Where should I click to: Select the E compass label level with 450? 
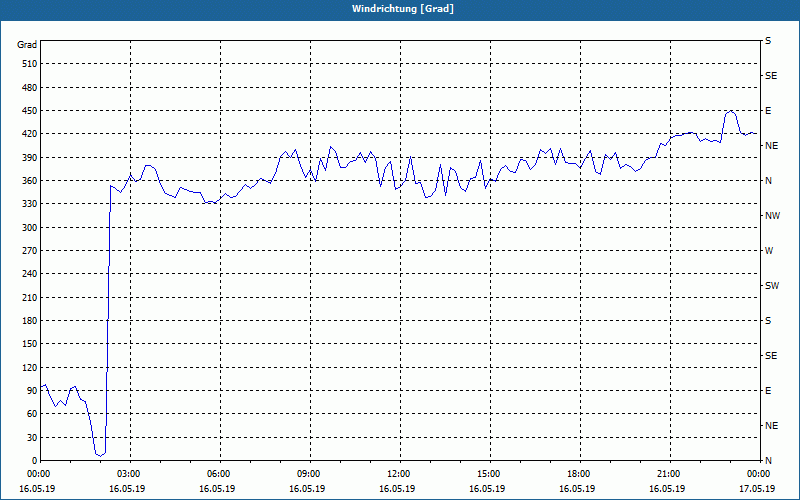(768, 111)
